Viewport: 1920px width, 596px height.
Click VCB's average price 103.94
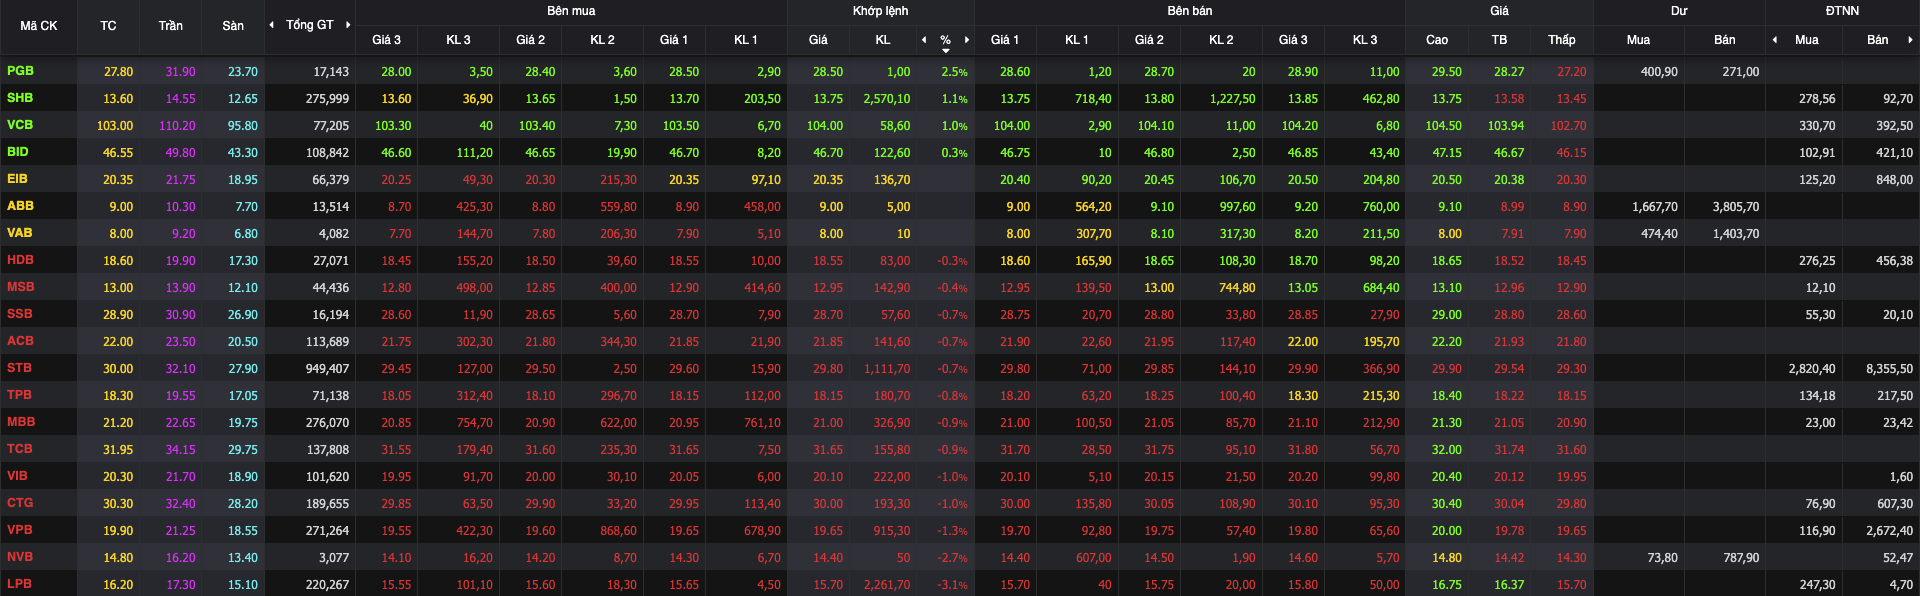pos(1506,126)
